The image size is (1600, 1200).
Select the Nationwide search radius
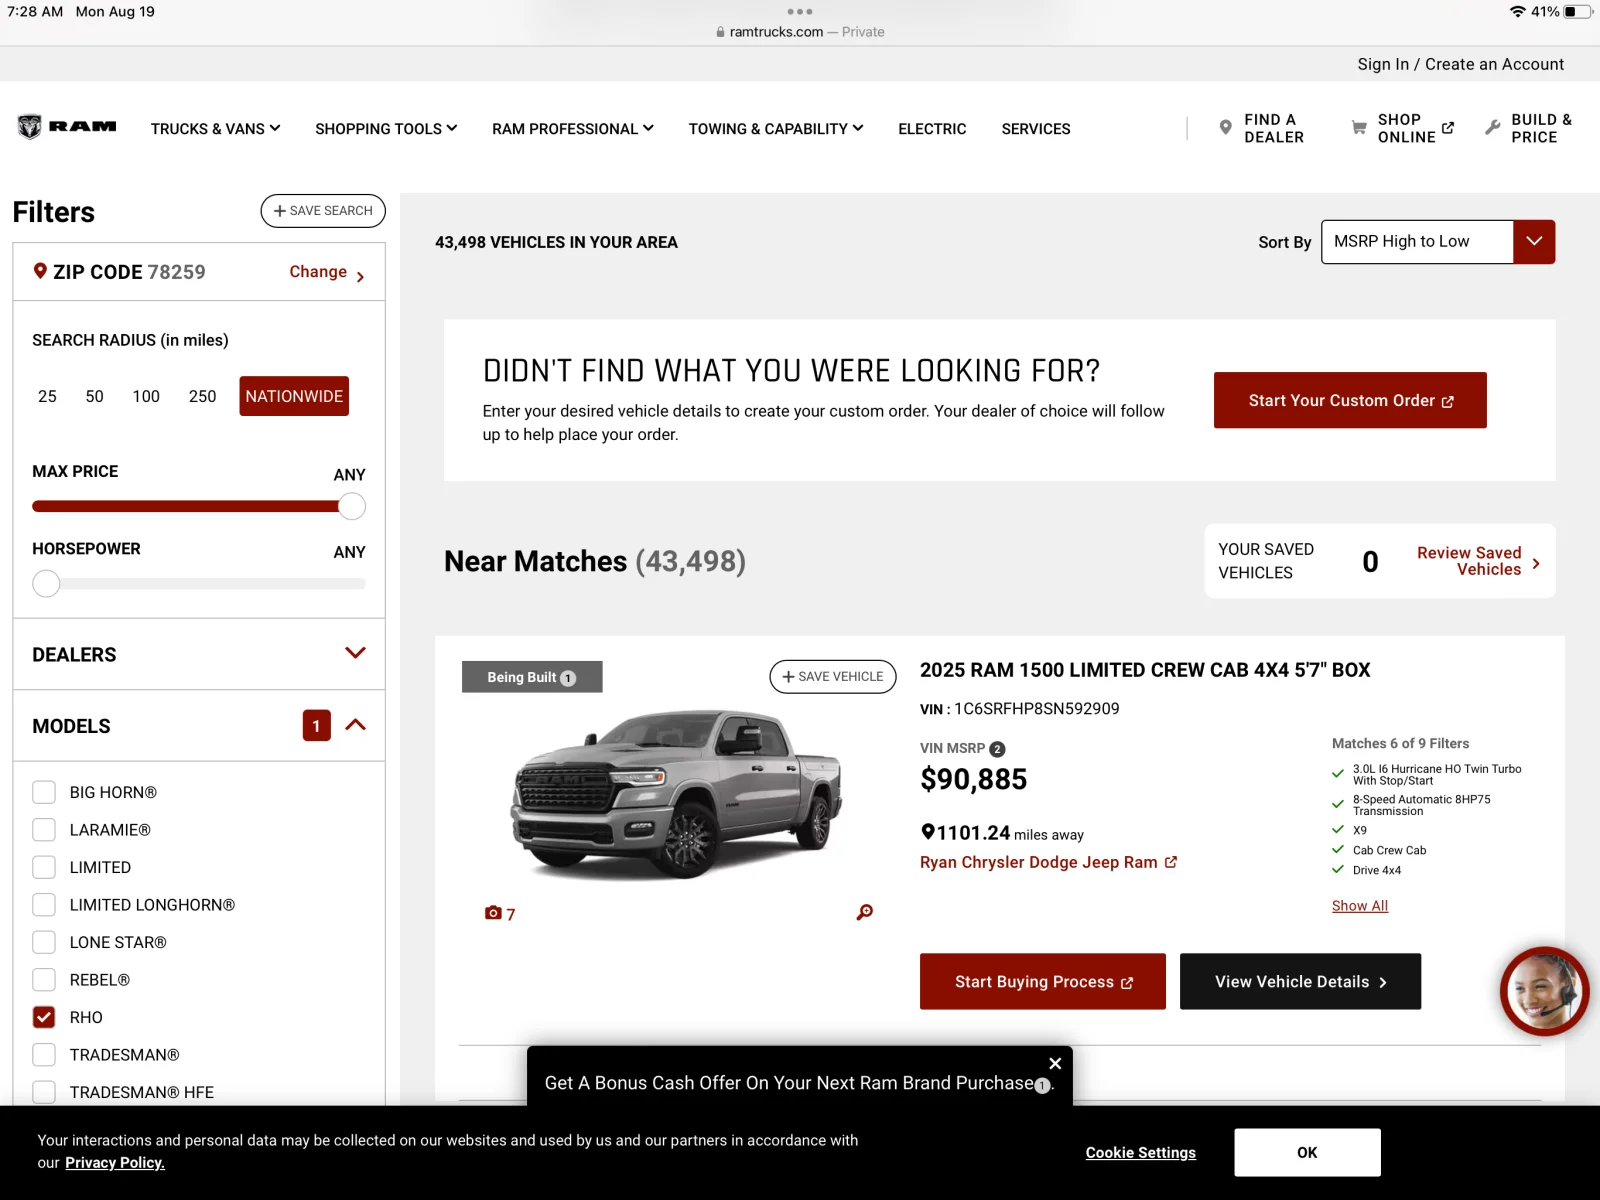[294, 396]
